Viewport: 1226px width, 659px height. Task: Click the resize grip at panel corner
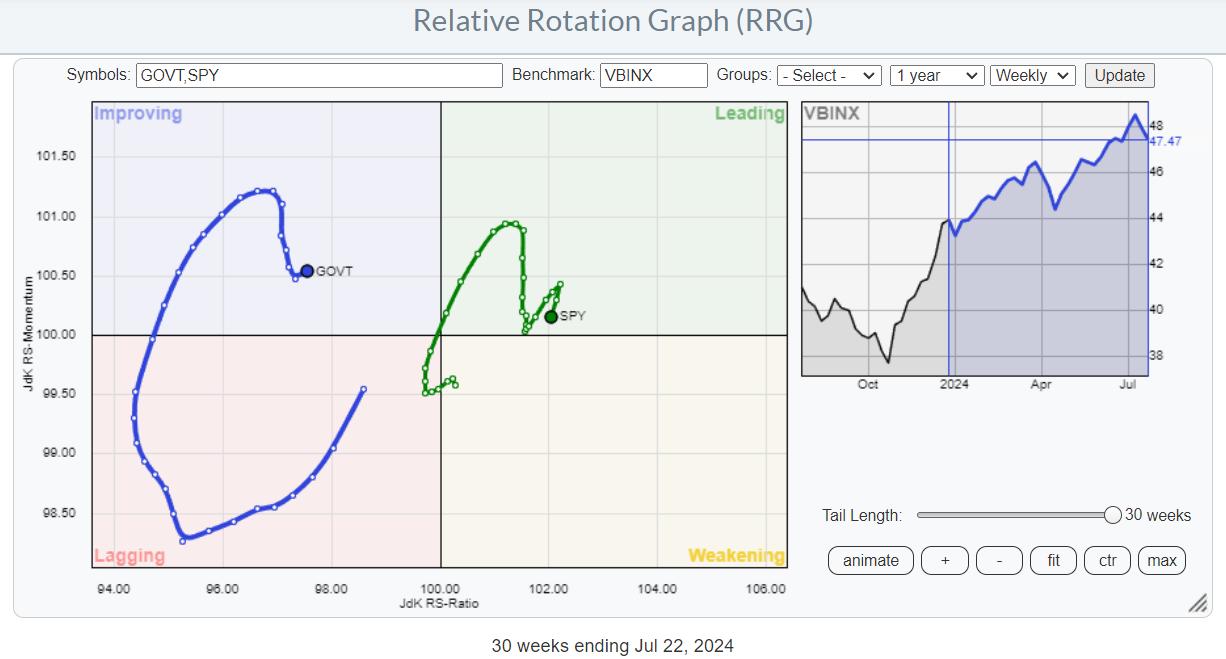(x=1196, y=604)
